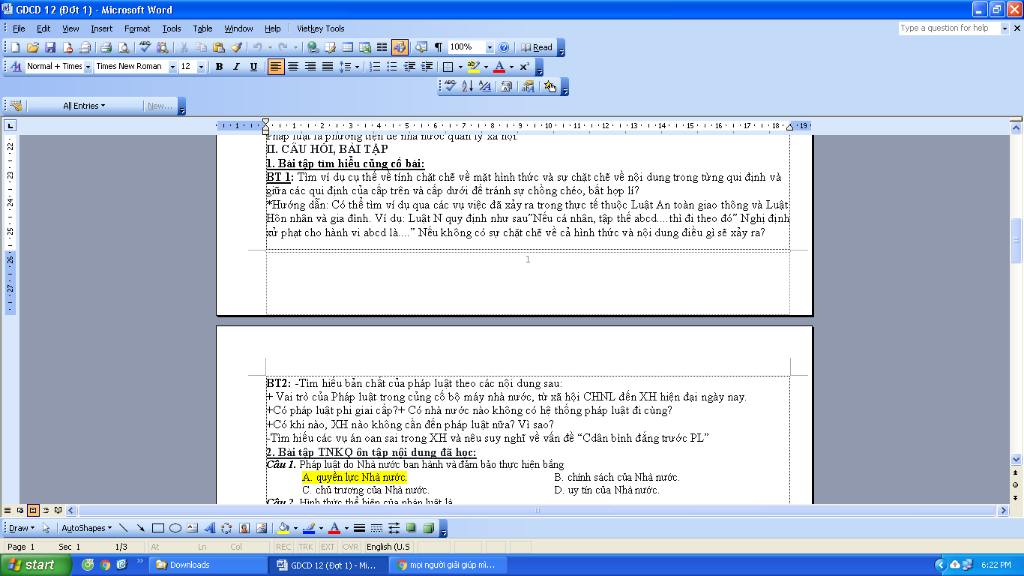Choose a Shadow Style effect
Viewport: 1024px width, 576px height.
click(x=411, y=528)
